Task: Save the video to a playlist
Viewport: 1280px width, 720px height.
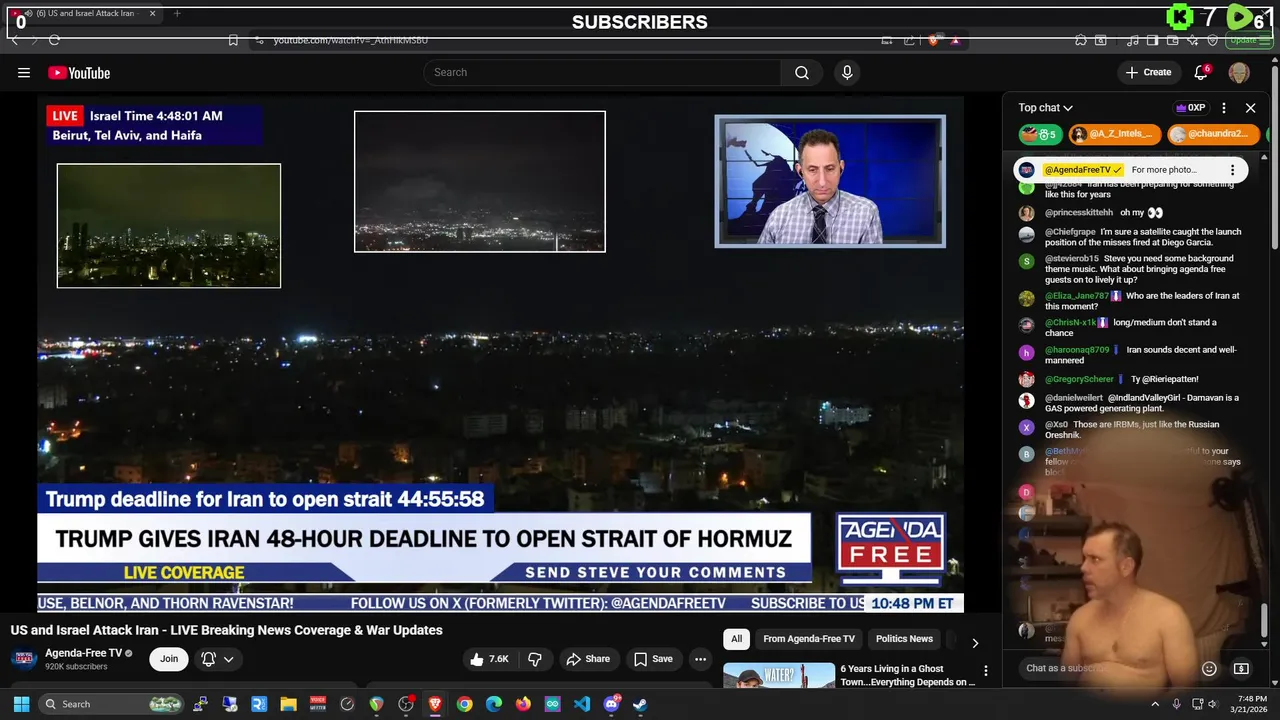Action: point(653,659)
